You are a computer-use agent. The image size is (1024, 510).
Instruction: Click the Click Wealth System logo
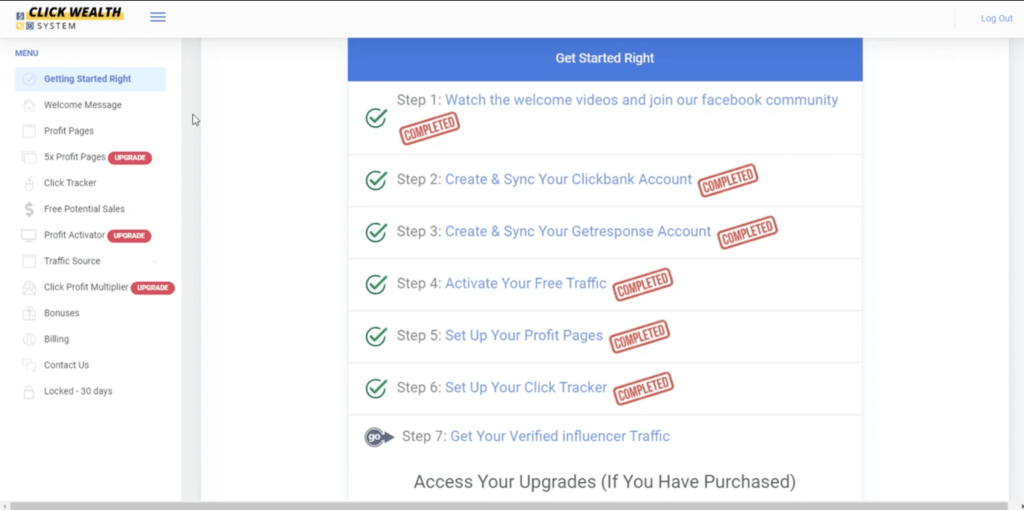(69, 18)
